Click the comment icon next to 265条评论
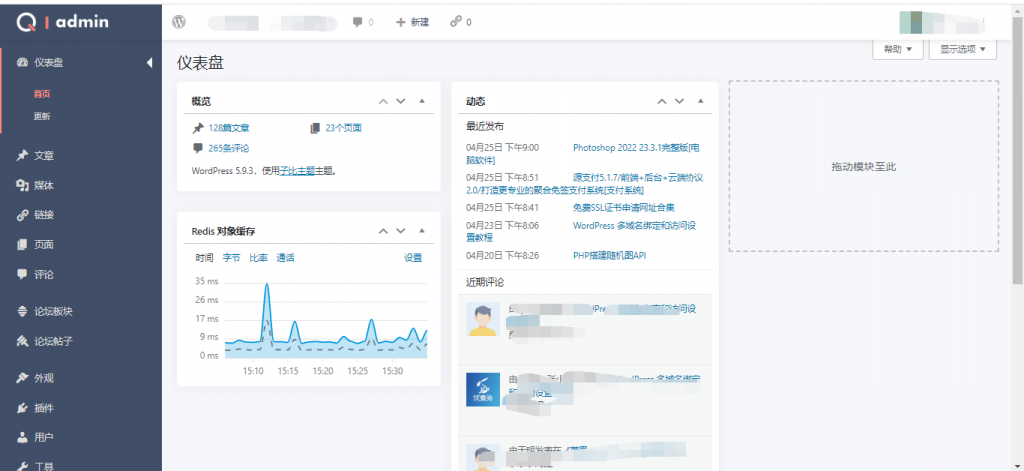 (x=198, y=148)
